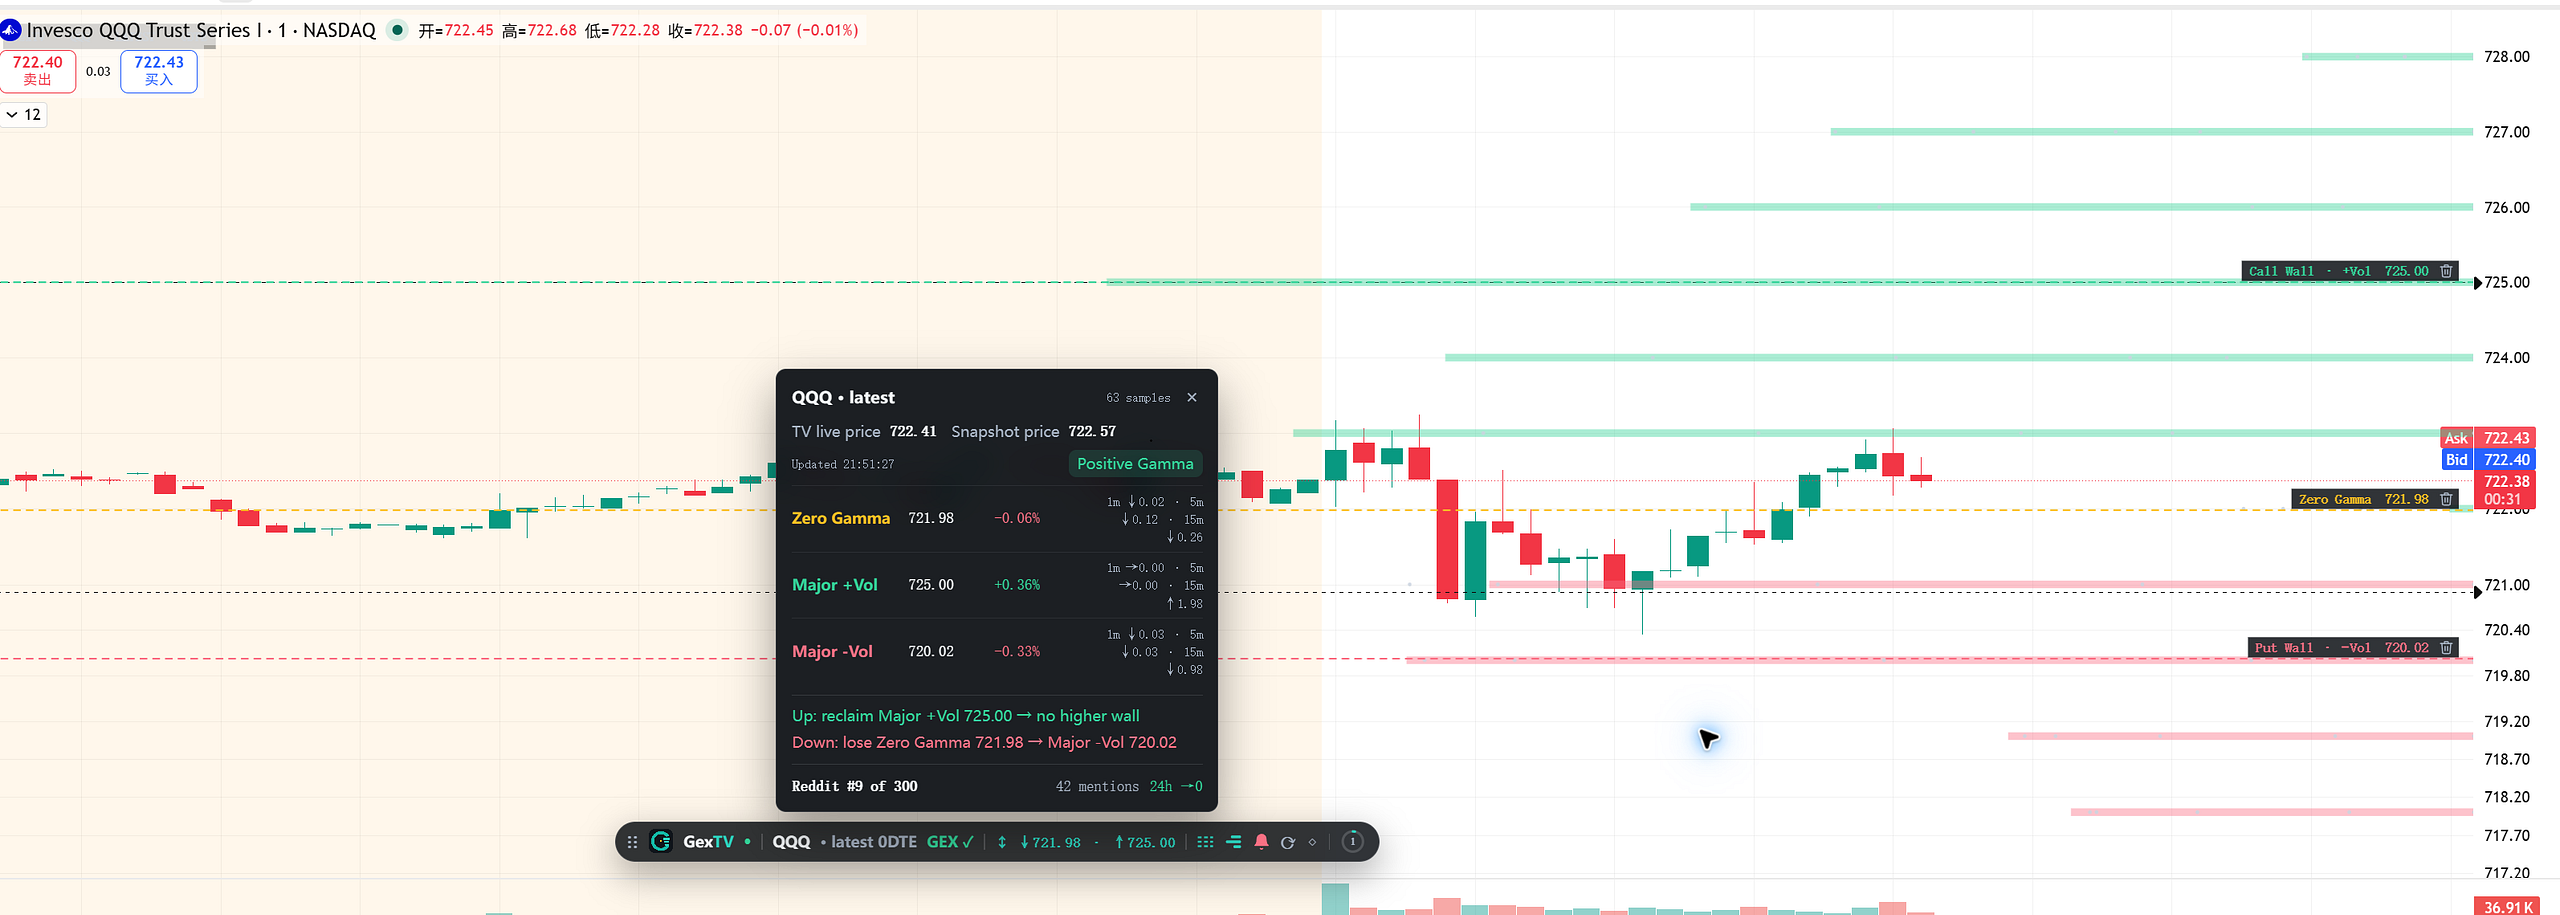Click the 42 mentions text in popup
The image size is (2560, 915).
(x=1097, y=787)
